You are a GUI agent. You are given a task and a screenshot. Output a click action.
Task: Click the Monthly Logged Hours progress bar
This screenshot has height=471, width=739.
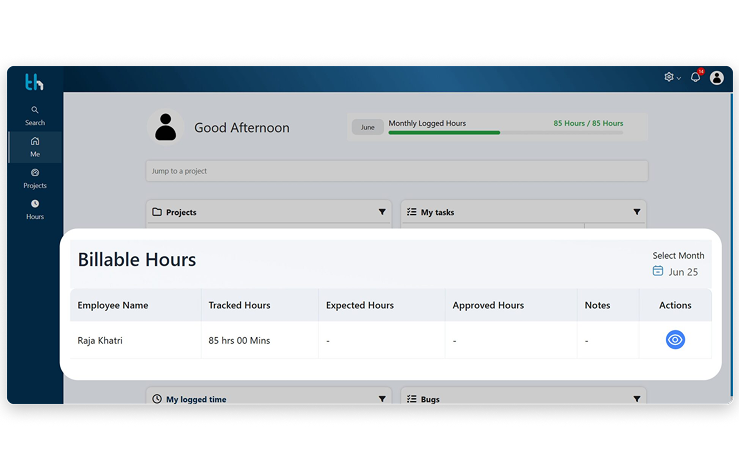click(x=506, y=133)
